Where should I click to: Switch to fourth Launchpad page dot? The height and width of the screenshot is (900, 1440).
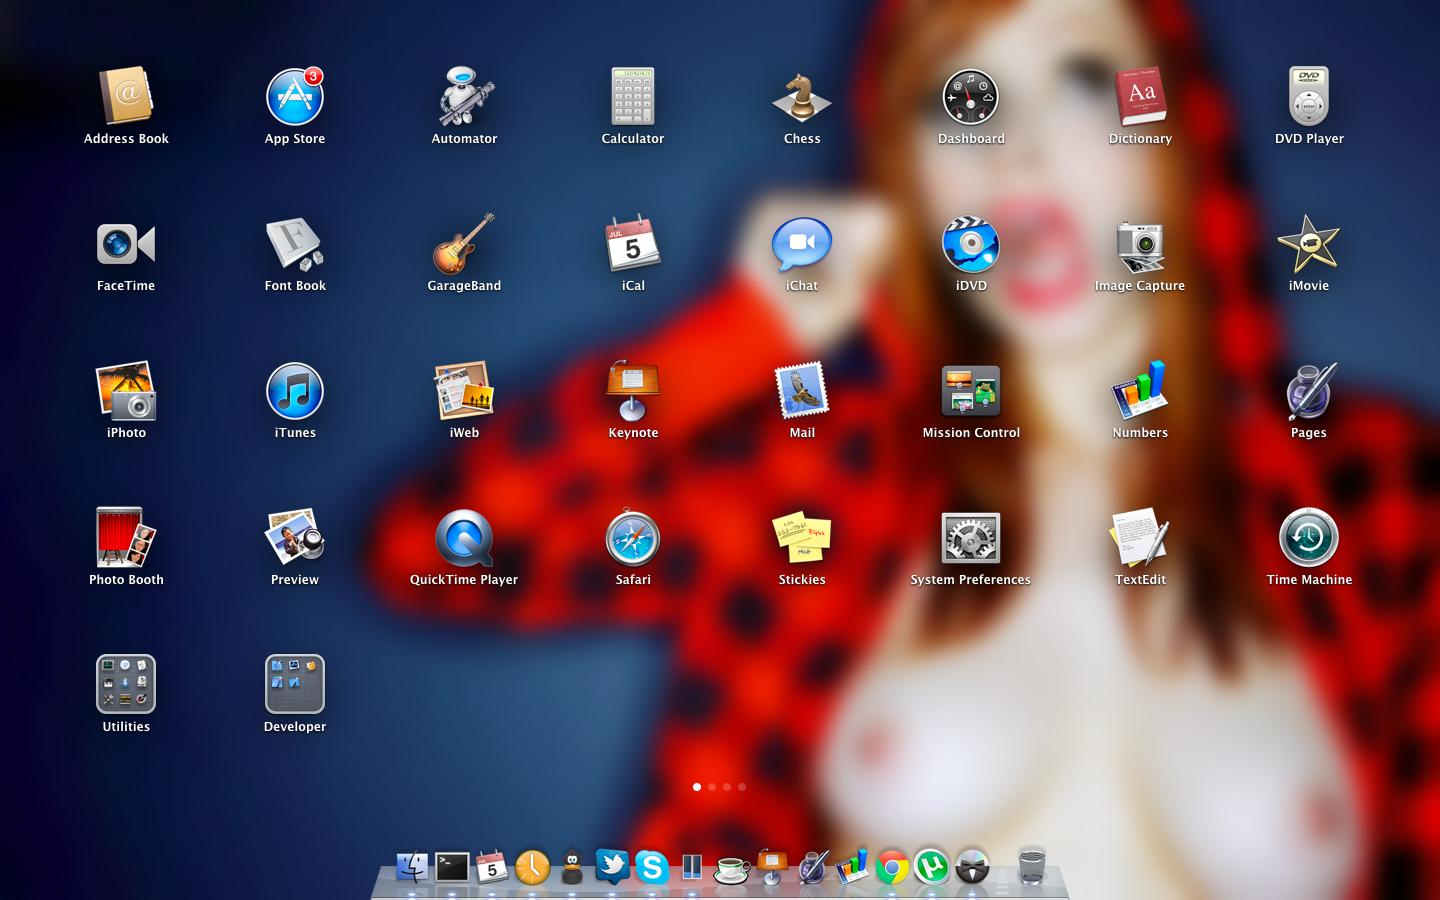[x=742, y=787]
